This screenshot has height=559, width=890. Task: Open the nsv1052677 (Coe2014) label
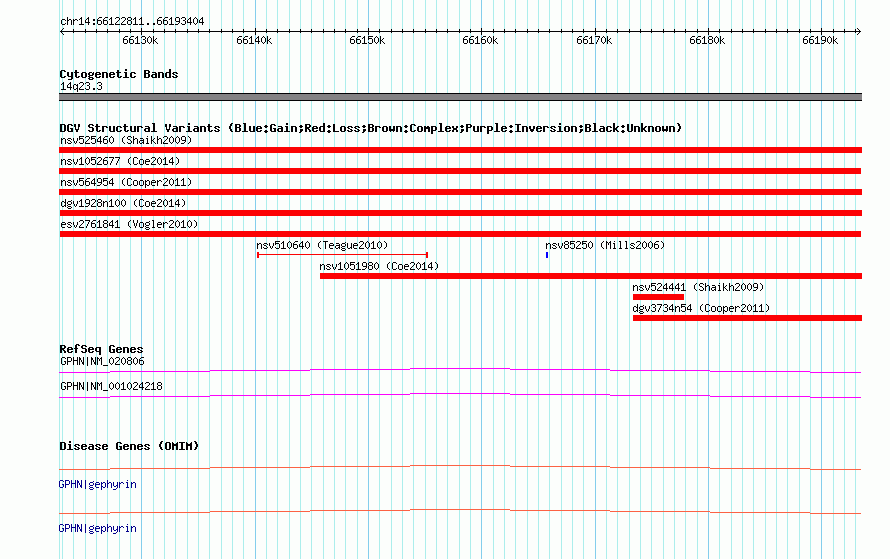click(x=120, y=161)
